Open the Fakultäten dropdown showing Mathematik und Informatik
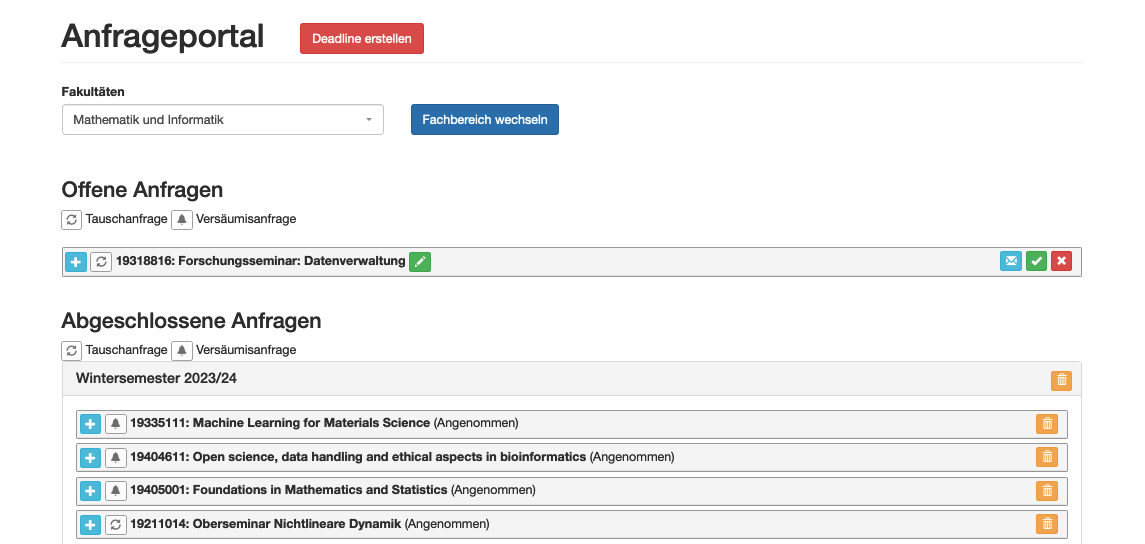This screenshot has height=544, width=1145. [x=223, y=120]
